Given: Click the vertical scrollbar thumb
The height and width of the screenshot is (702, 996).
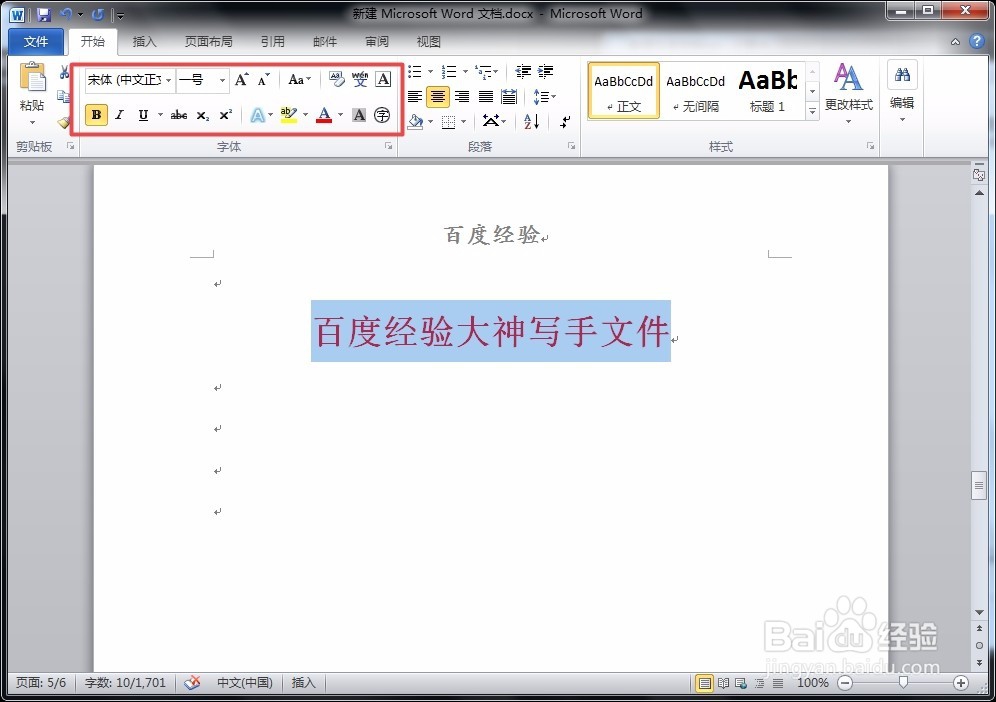Looking at the screenshot, I should [979, 486].
